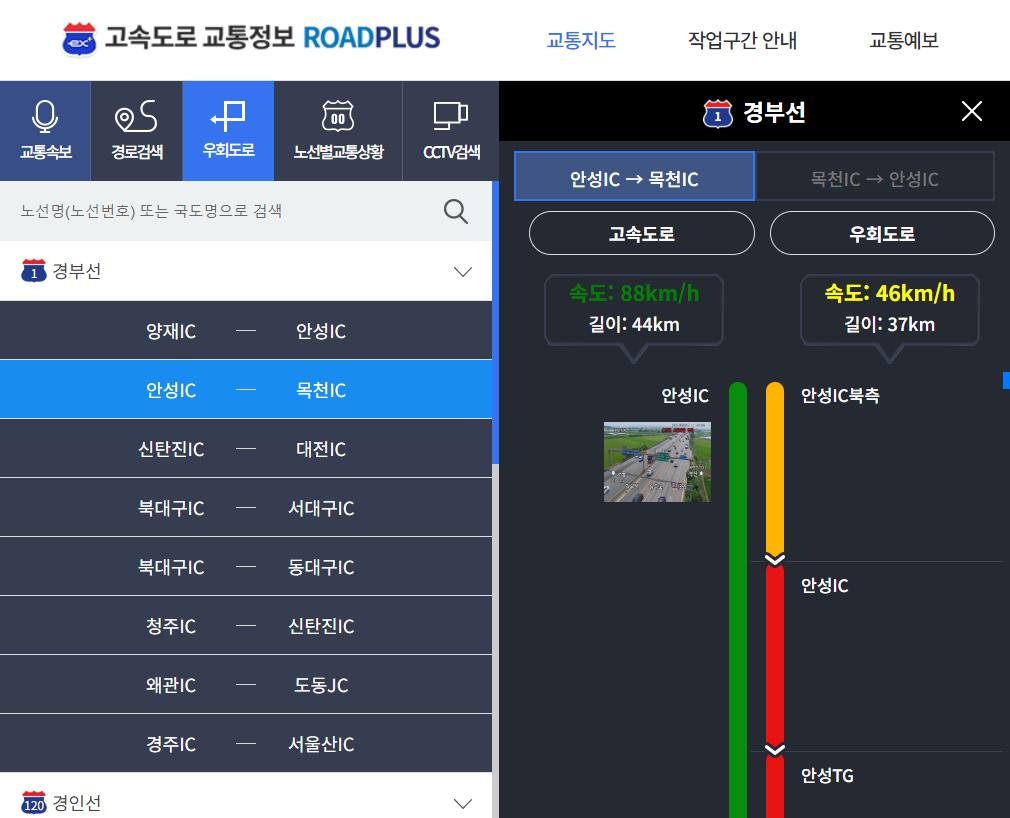The width and height of the screenshot is (1010, 818).
Task: Select the 안성IC — 목천IC segment
Action: pos(246,389)
